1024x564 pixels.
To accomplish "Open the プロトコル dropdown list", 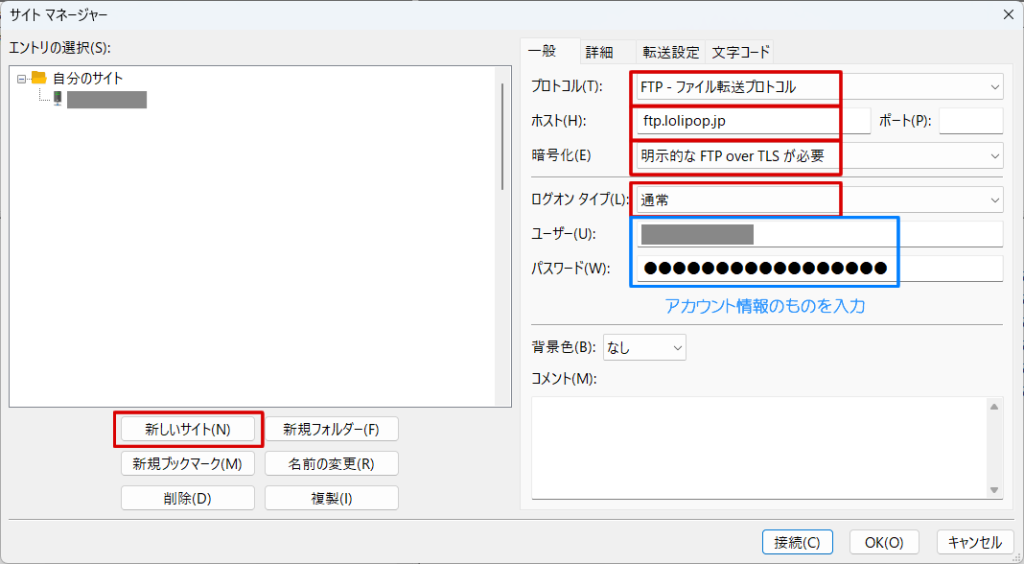I will tap(994, 87).
